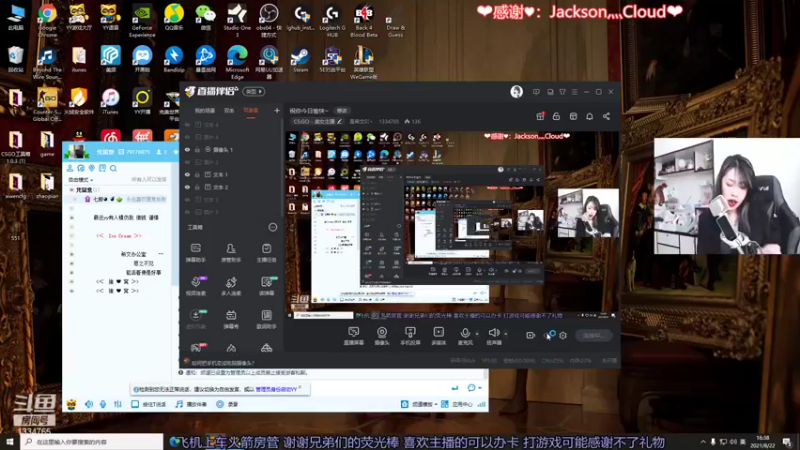Screen dimensions: 800x450
Task: Open the channel template dropdown in YY
Action: tap(419, 404)
